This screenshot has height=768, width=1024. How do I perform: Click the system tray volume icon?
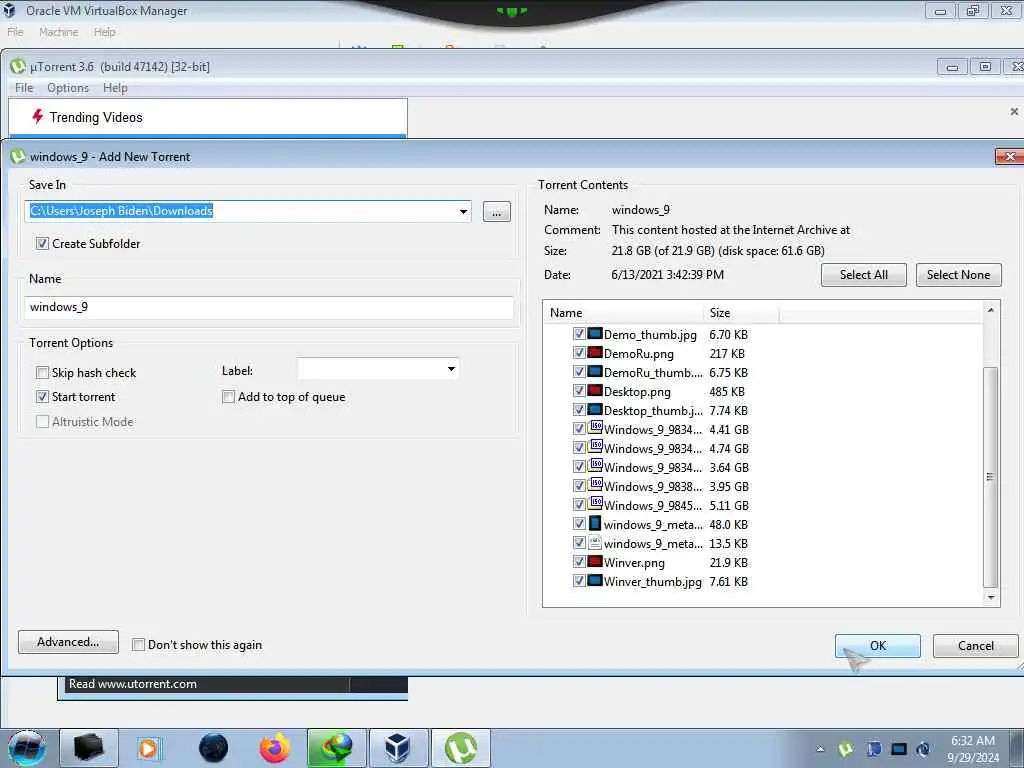[x=923, y=749]
